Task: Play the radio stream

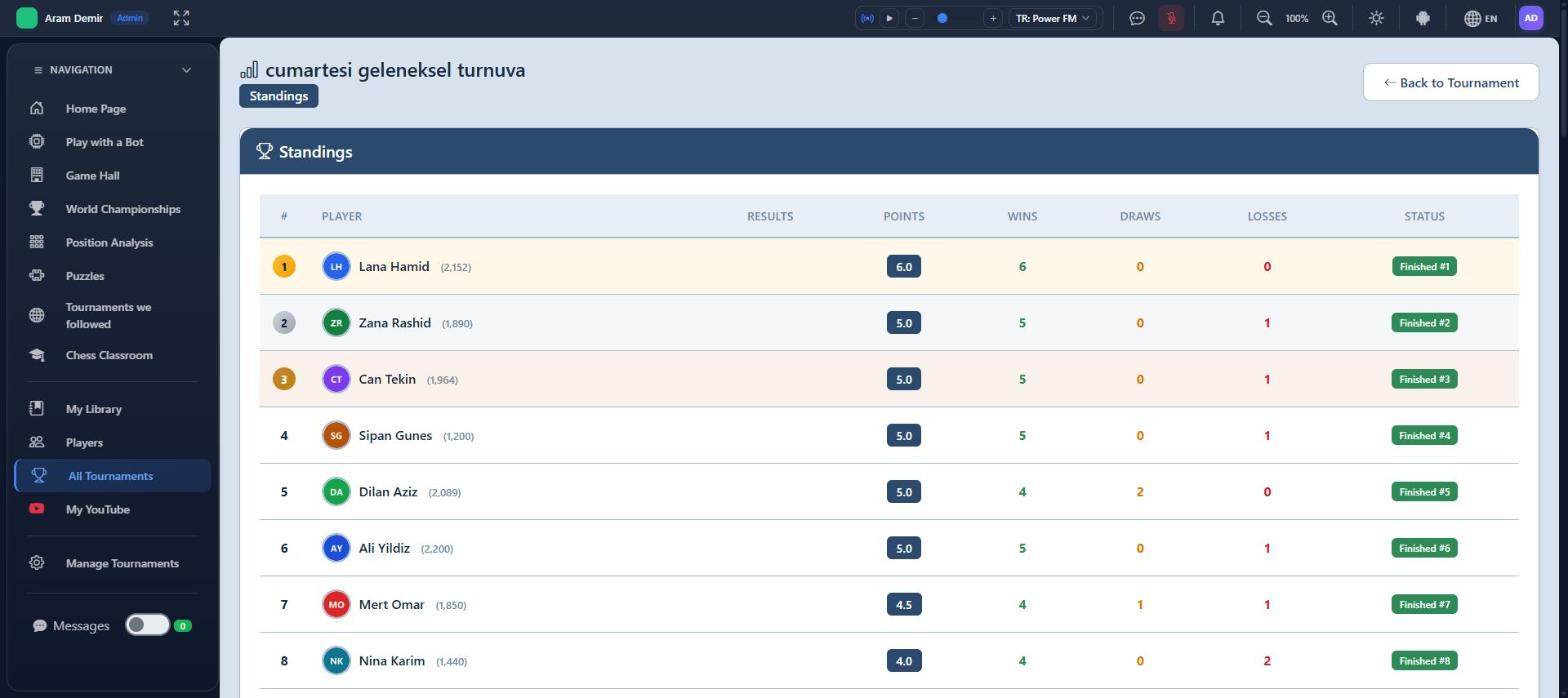Action: tap(889, 18)
